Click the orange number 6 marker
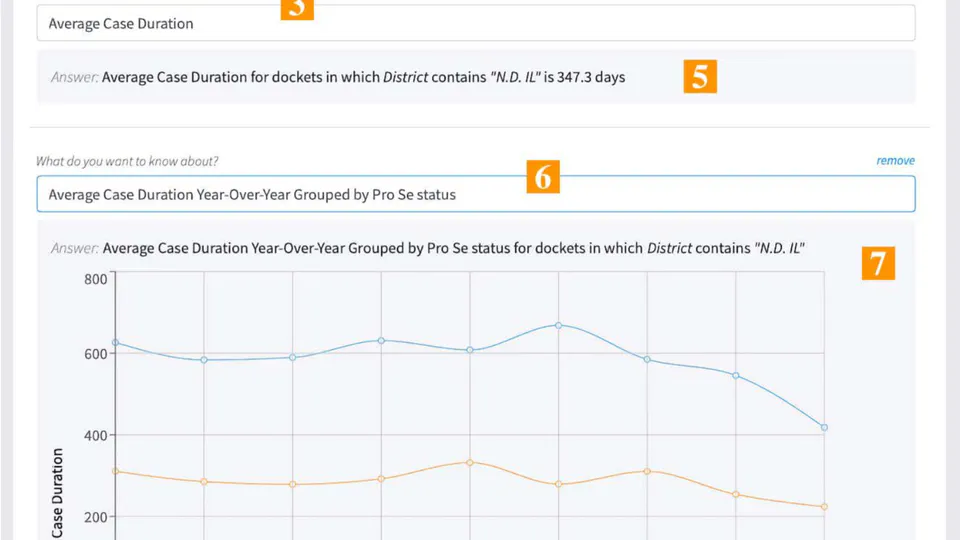This screenshot has height=540, width=960. click(542, 177)
